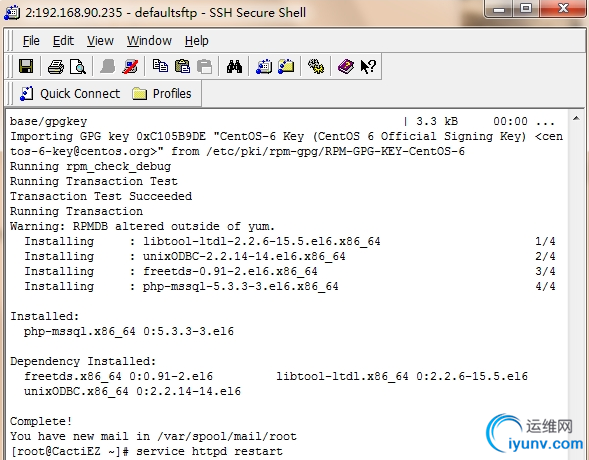
Task: Open a New File Transfer Window icon
Action: [286, 66]
